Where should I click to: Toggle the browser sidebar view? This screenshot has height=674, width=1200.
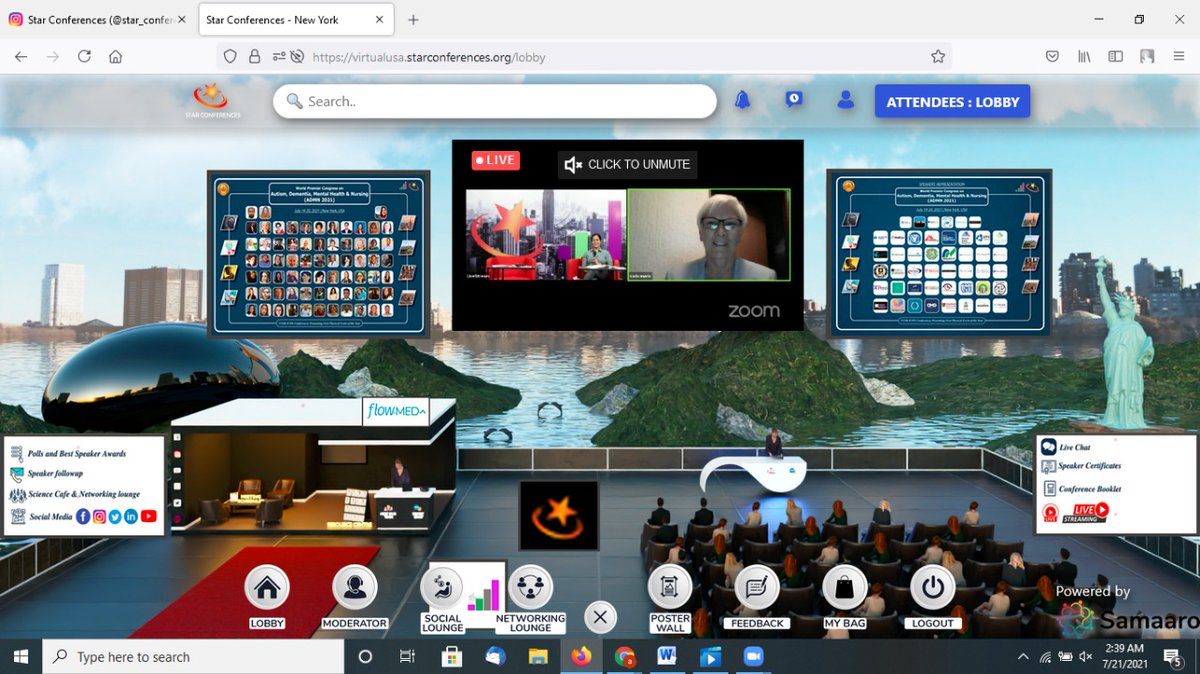pos(1115,57)
